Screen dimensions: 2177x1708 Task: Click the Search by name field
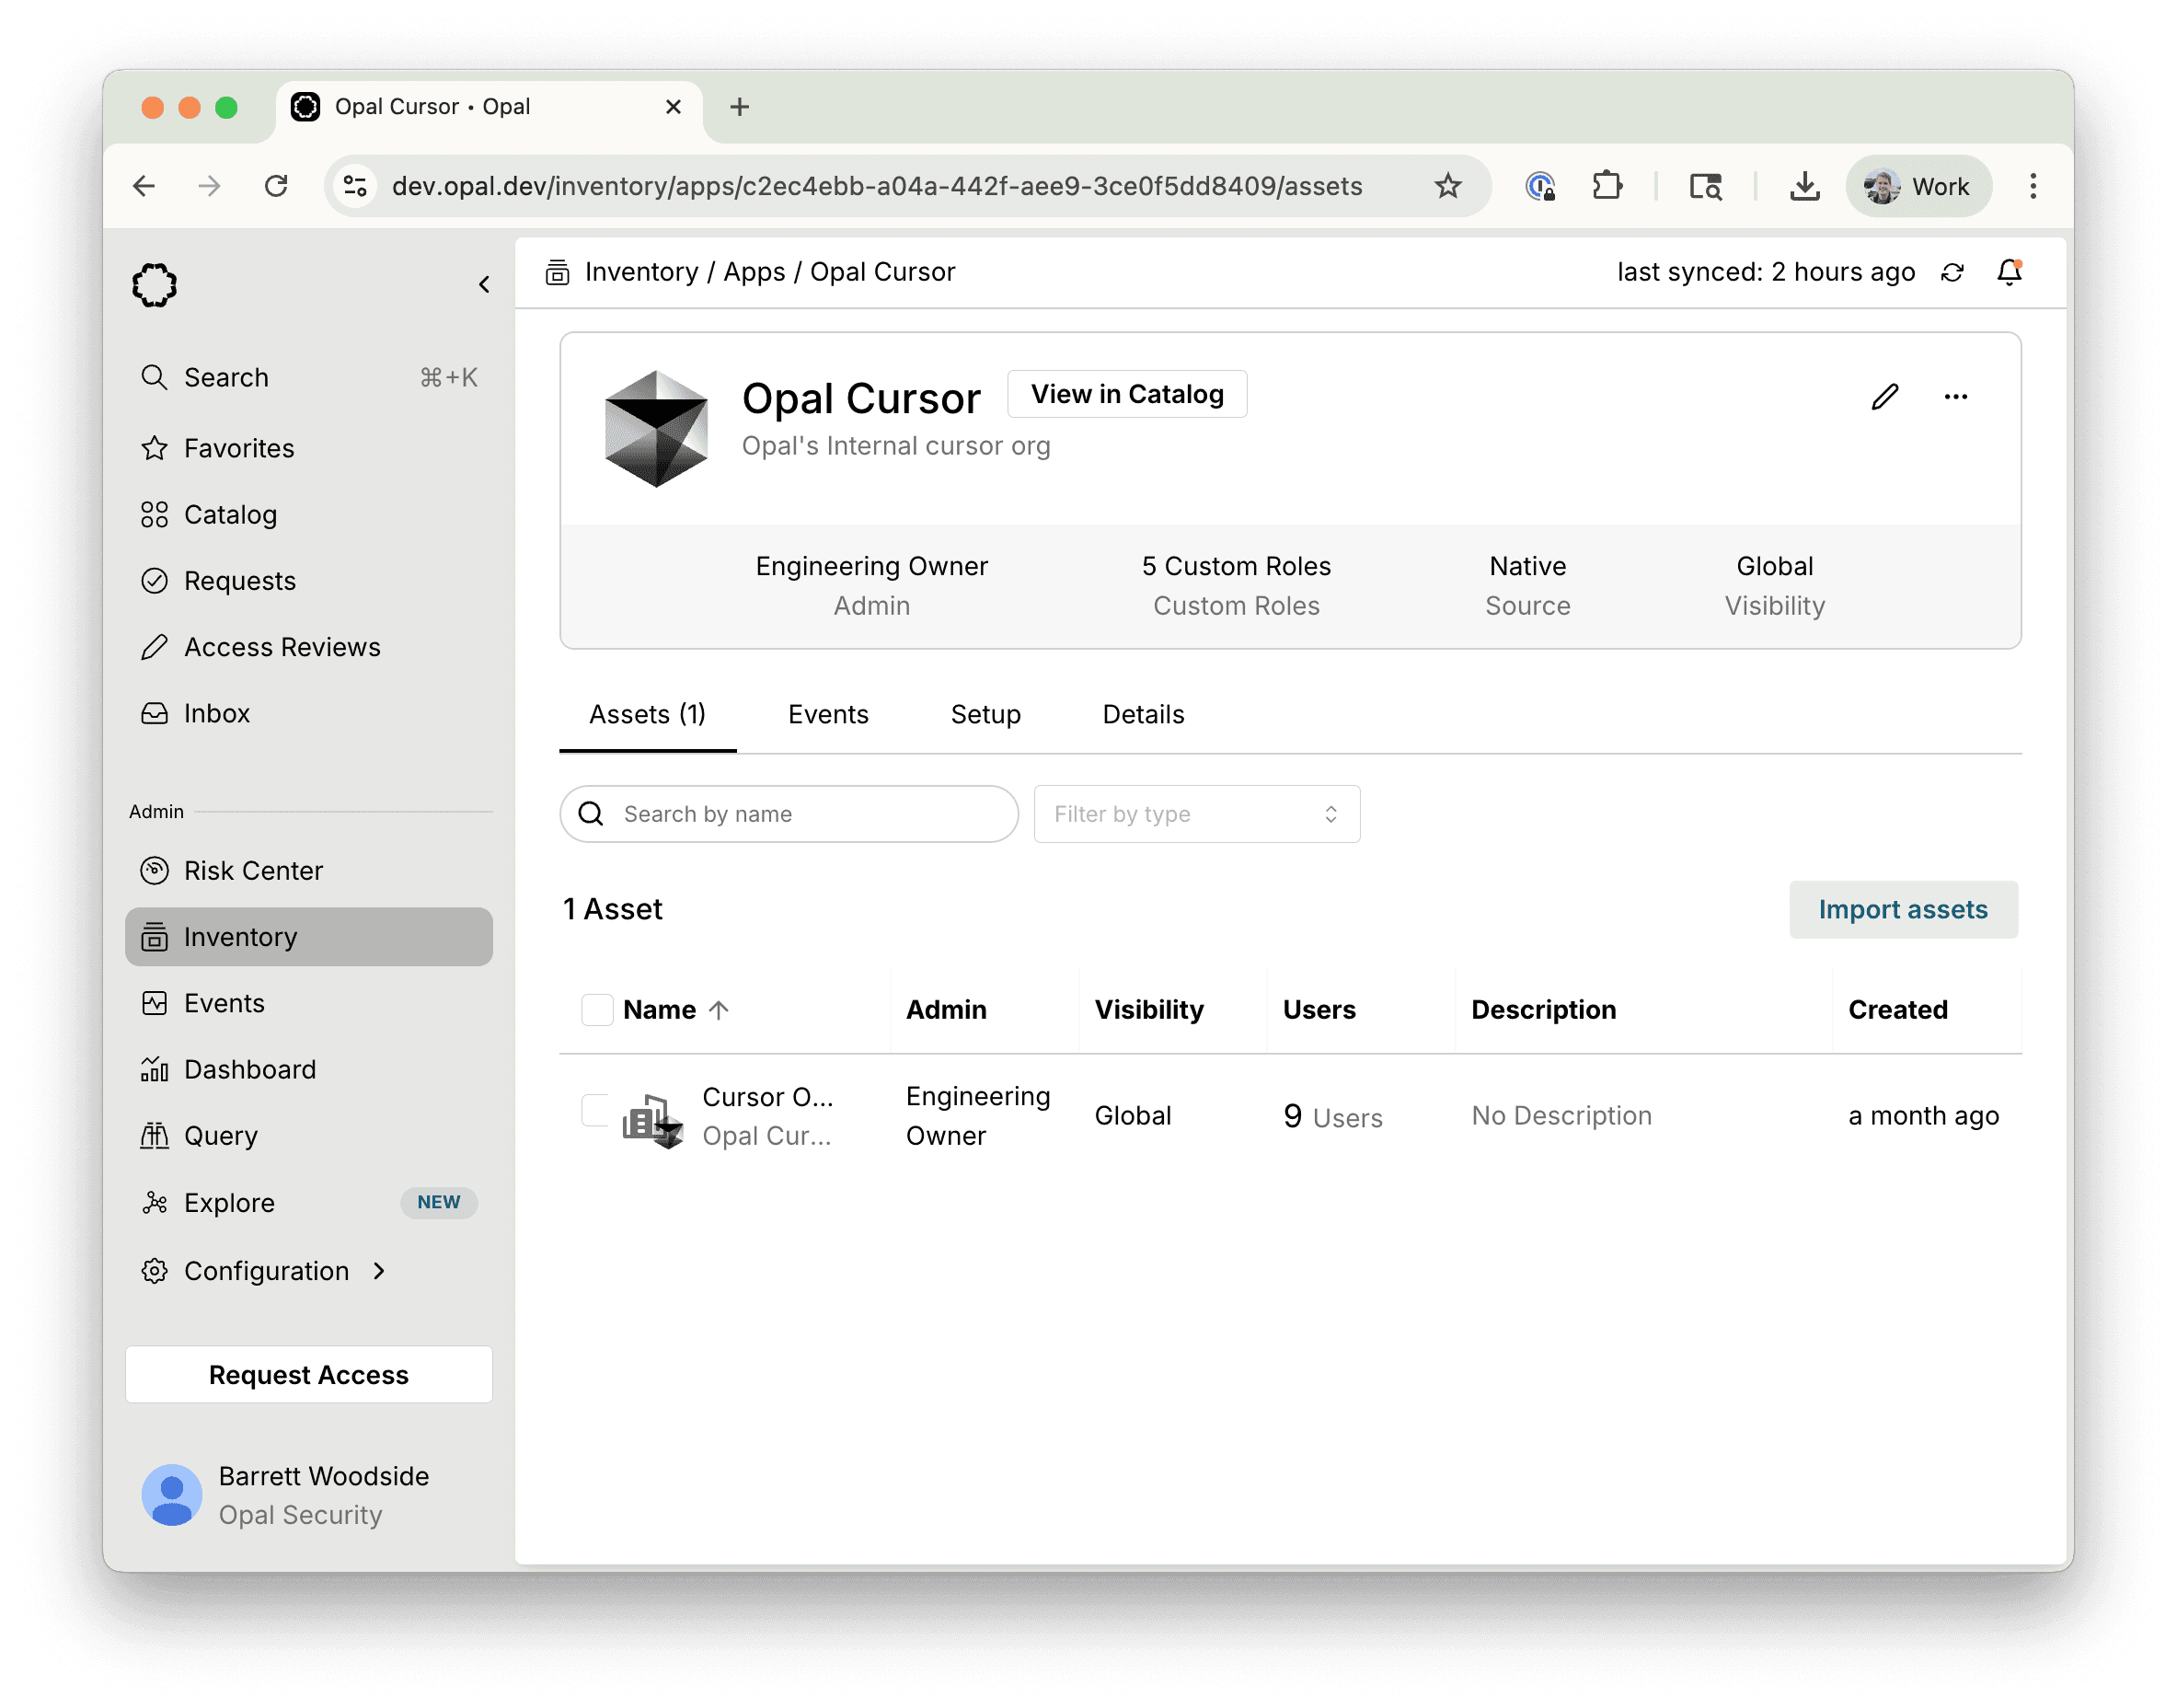pyautogui.click(x=790, y=814)
